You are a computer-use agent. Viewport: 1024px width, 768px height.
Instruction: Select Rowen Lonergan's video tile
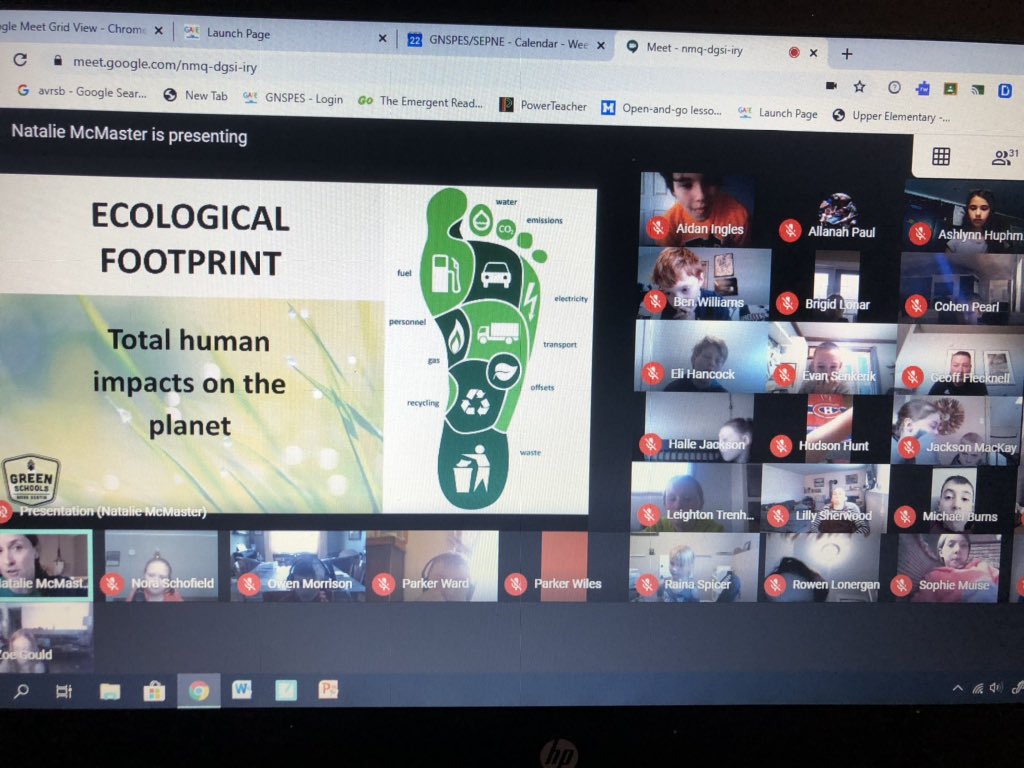click(x=823, y=568)
